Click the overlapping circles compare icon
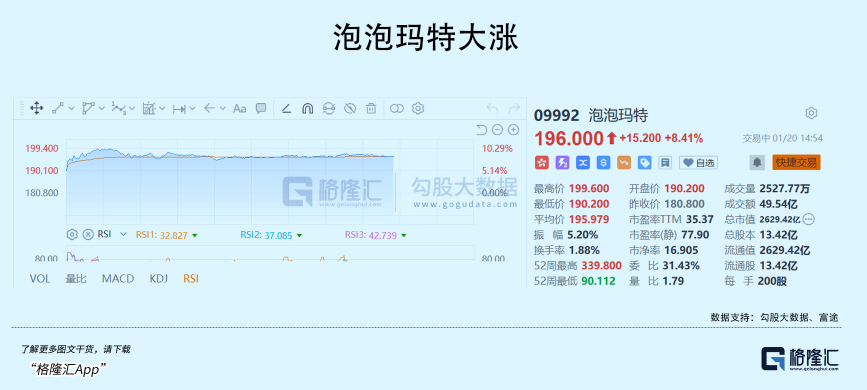 point(397,108)
